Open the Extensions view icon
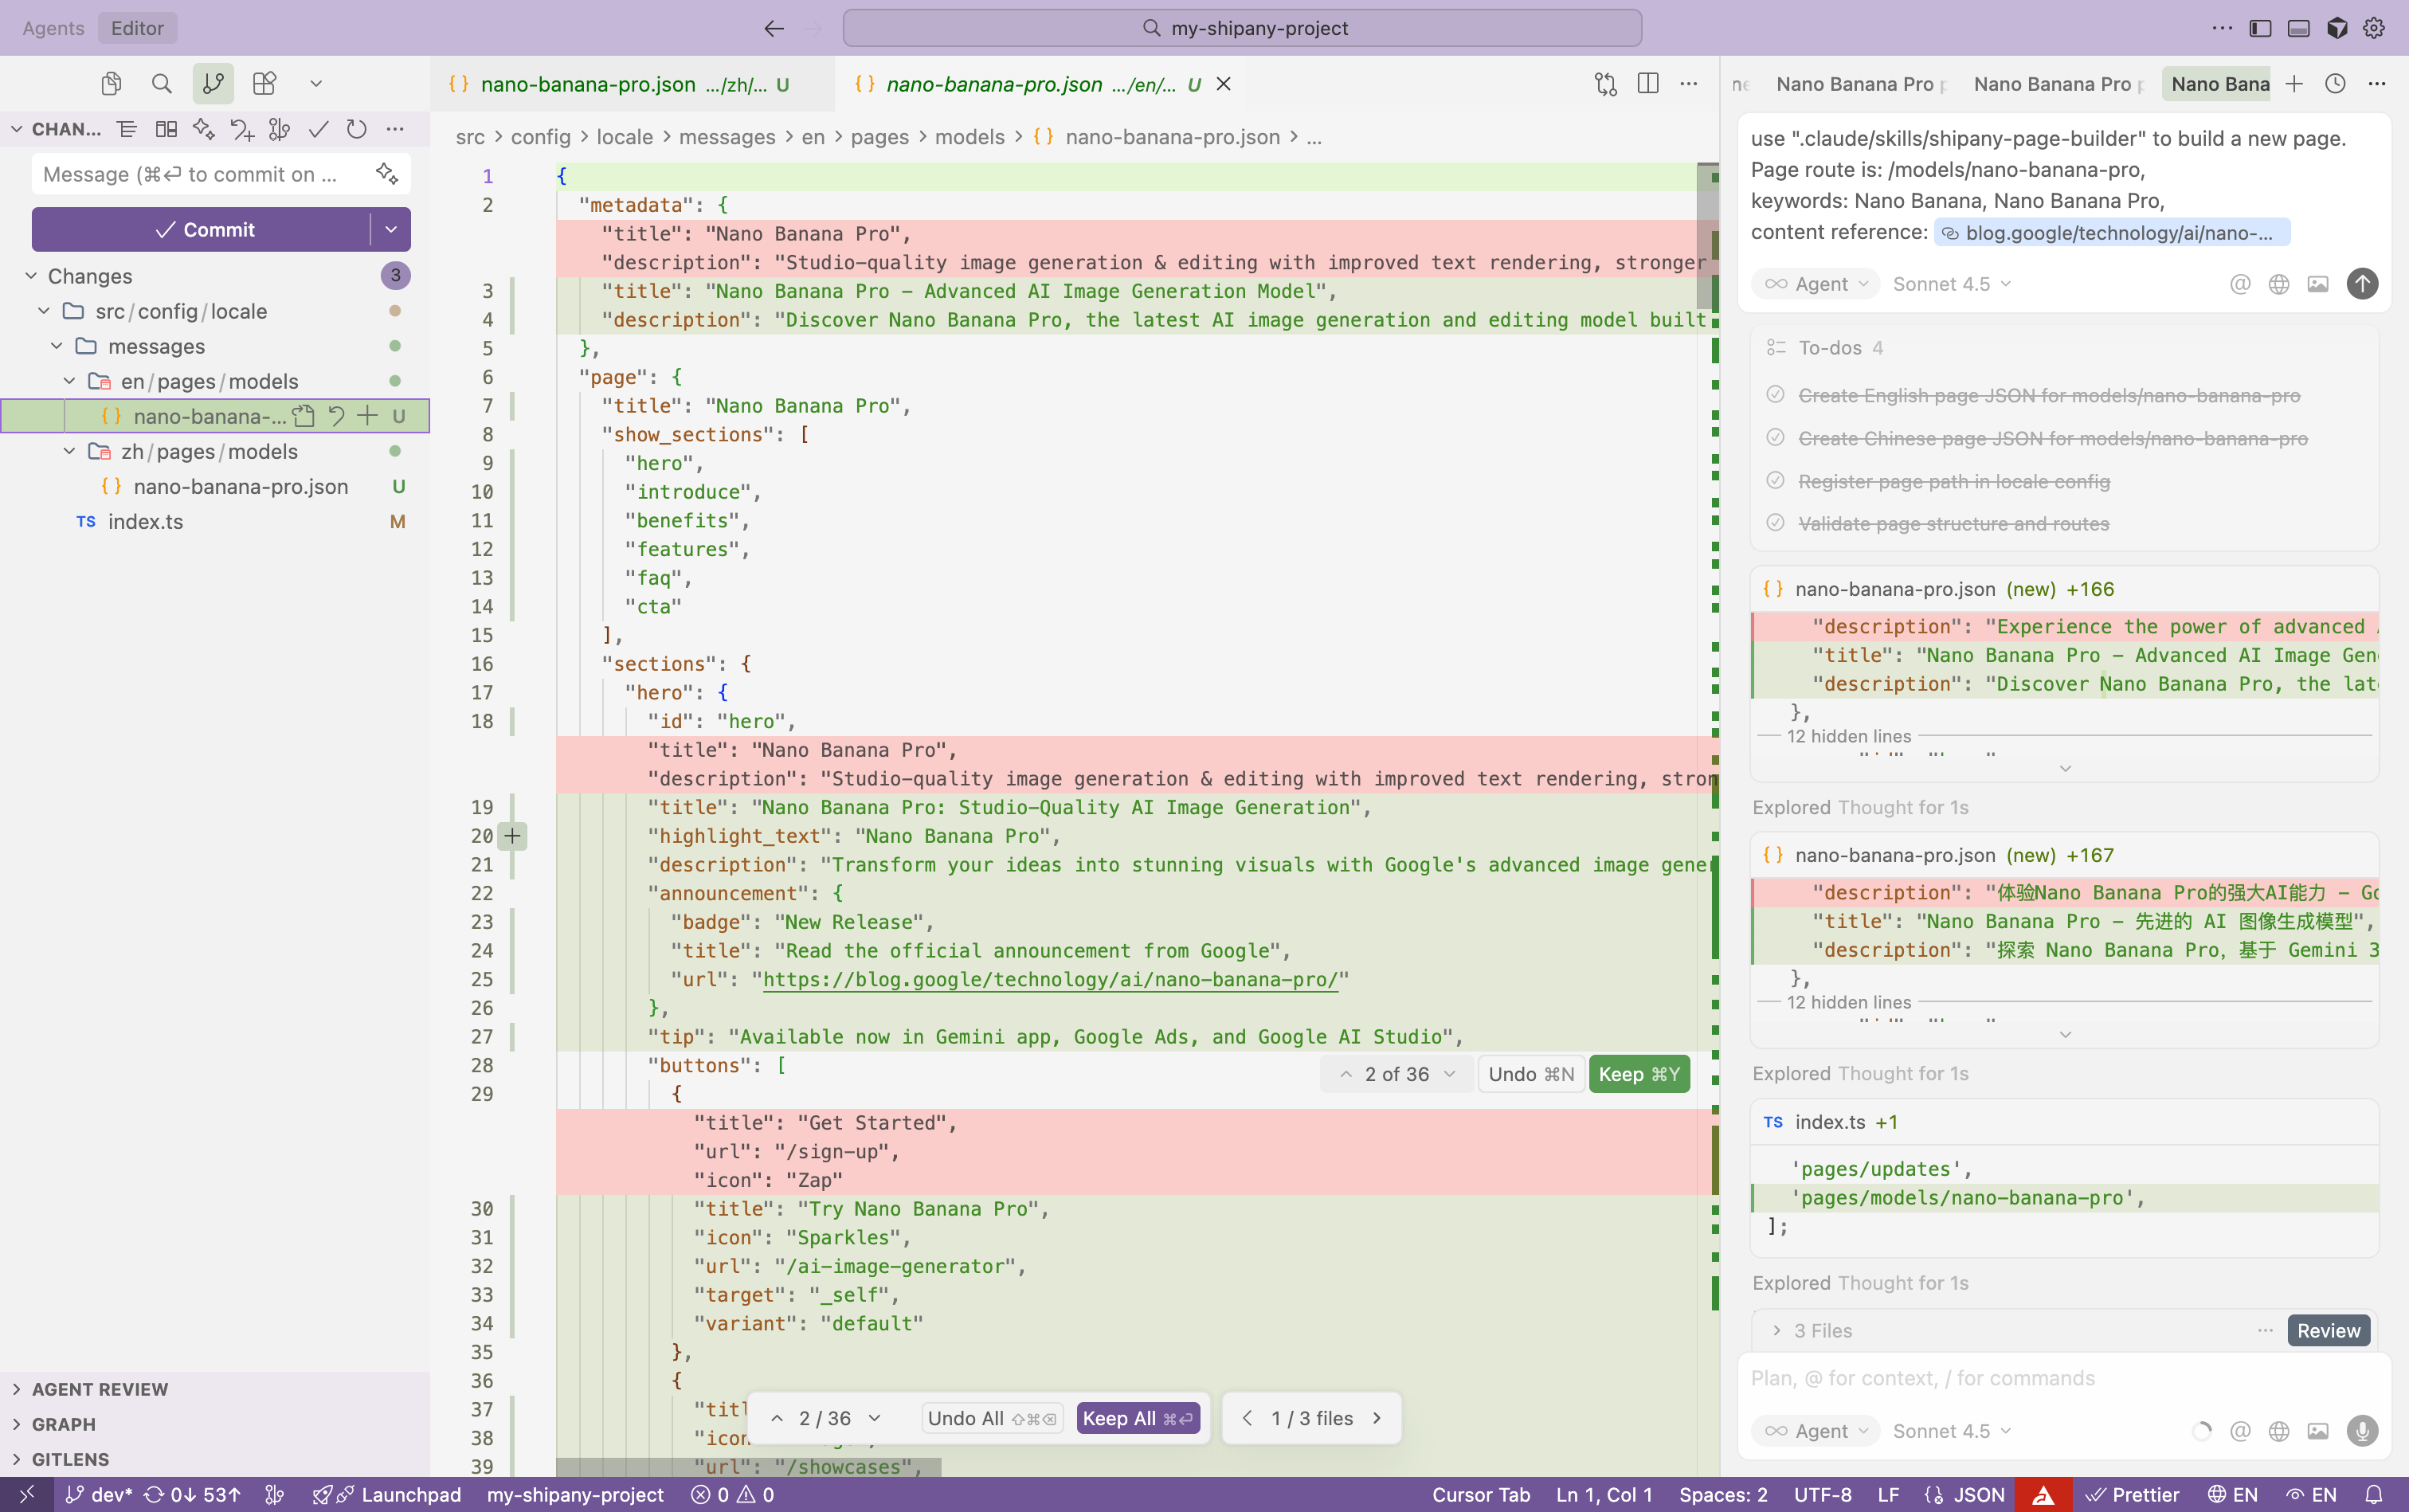Screen dimensions: 2409x1512 [264, 84]
